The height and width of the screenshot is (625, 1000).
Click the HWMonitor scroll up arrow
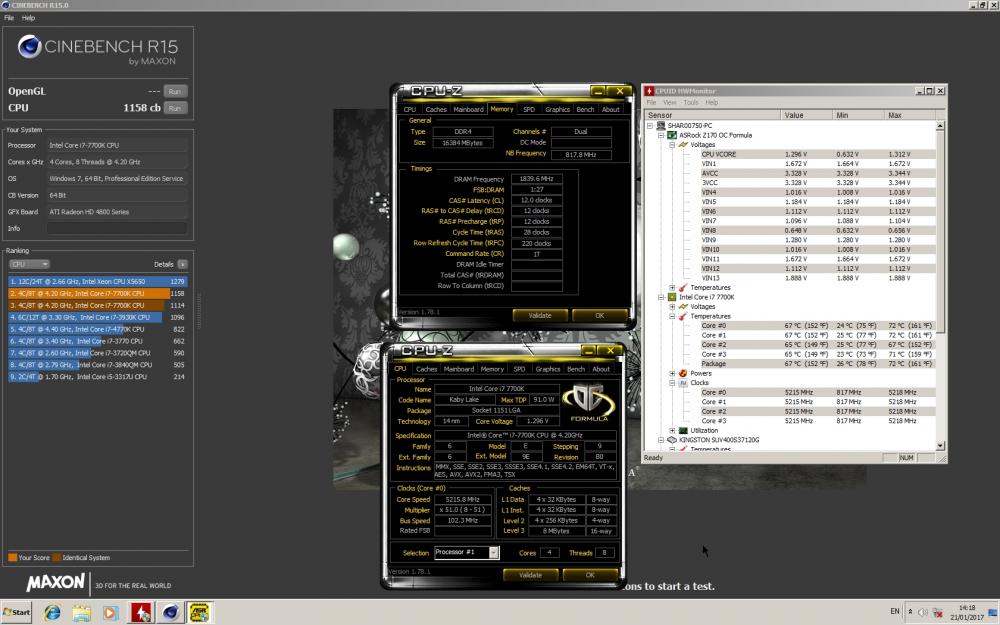pyautogui.click(x=940, y=126)
